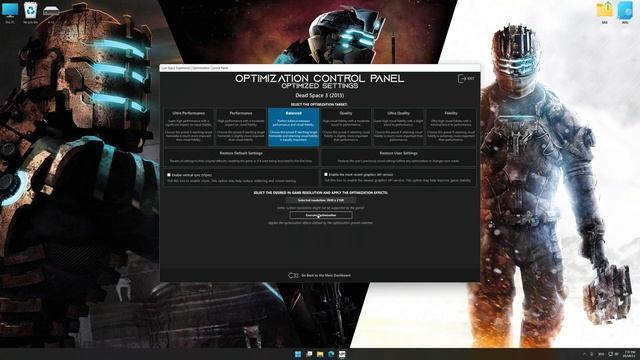Click Restore User Settings
Screen dimensions: 640x360
click(398, 157)
